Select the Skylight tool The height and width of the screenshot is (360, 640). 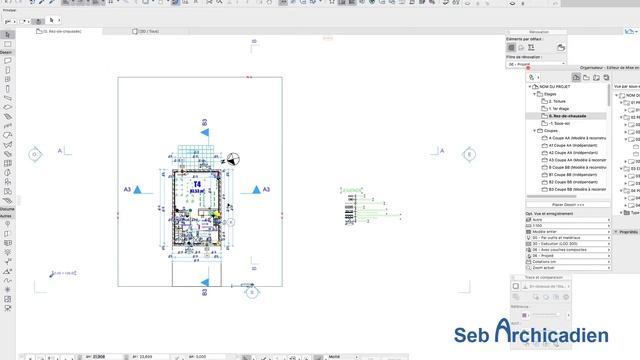(7, 154)
